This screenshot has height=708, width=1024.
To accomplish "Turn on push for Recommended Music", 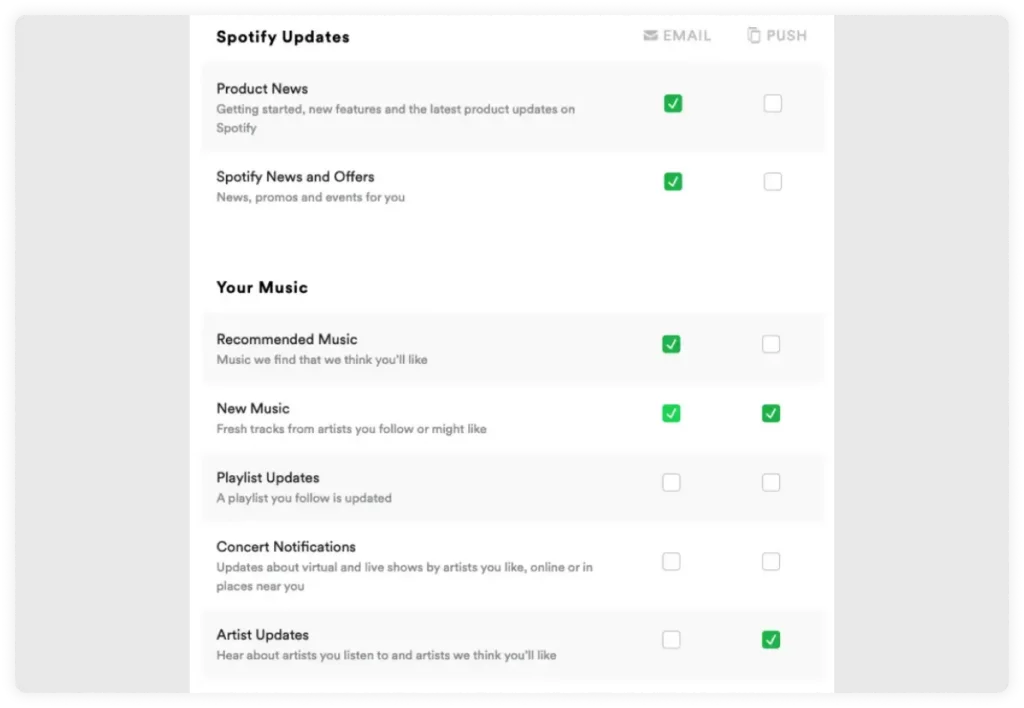I will [771, 344].
